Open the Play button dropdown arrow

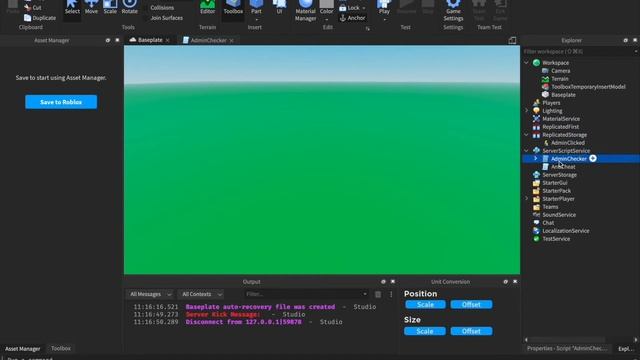(384, 19)
